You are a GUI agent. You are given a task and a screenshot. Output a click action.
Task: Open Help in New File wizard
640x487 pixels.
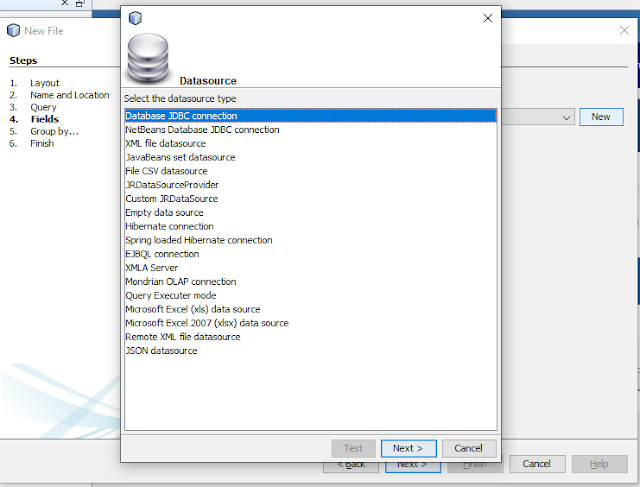(x=600, y=464)
